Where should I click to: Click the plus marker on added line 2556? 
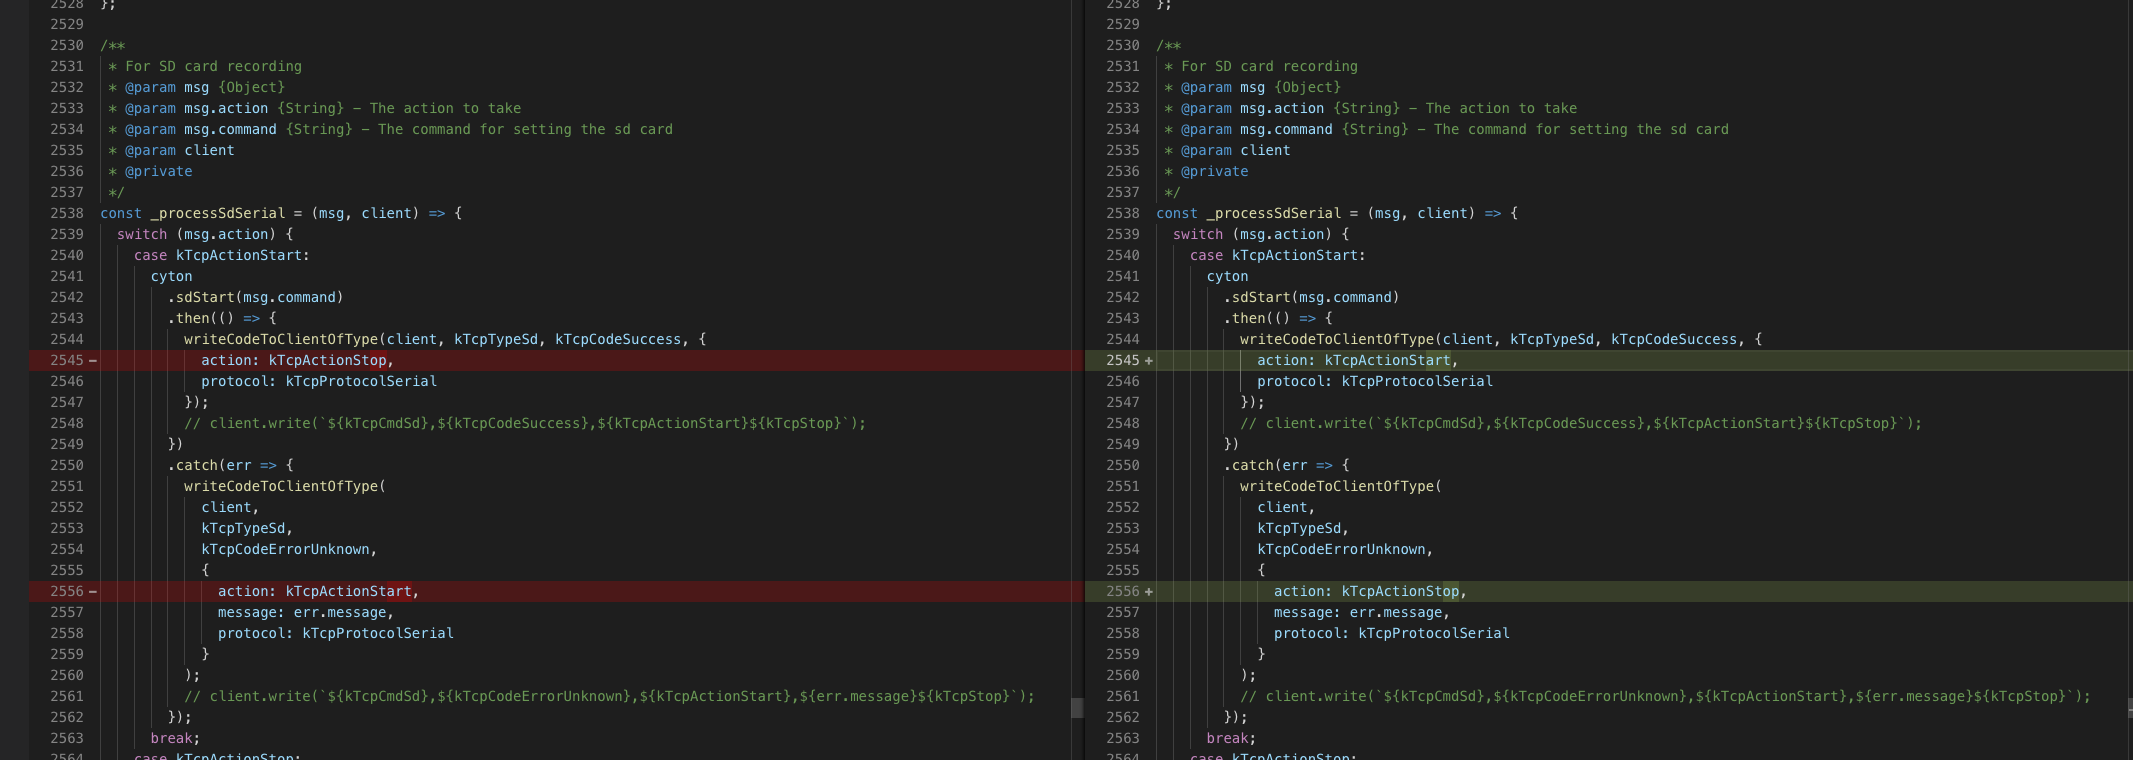click(x=1149, y=591)
